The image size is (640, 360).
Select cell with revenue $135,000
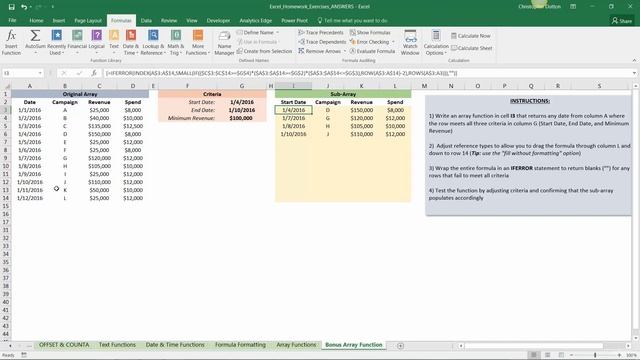(99, 126)
